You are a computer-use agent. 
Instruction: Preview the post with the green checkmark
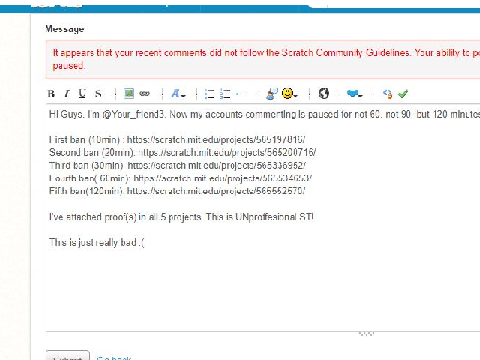[x=403, y=94]
